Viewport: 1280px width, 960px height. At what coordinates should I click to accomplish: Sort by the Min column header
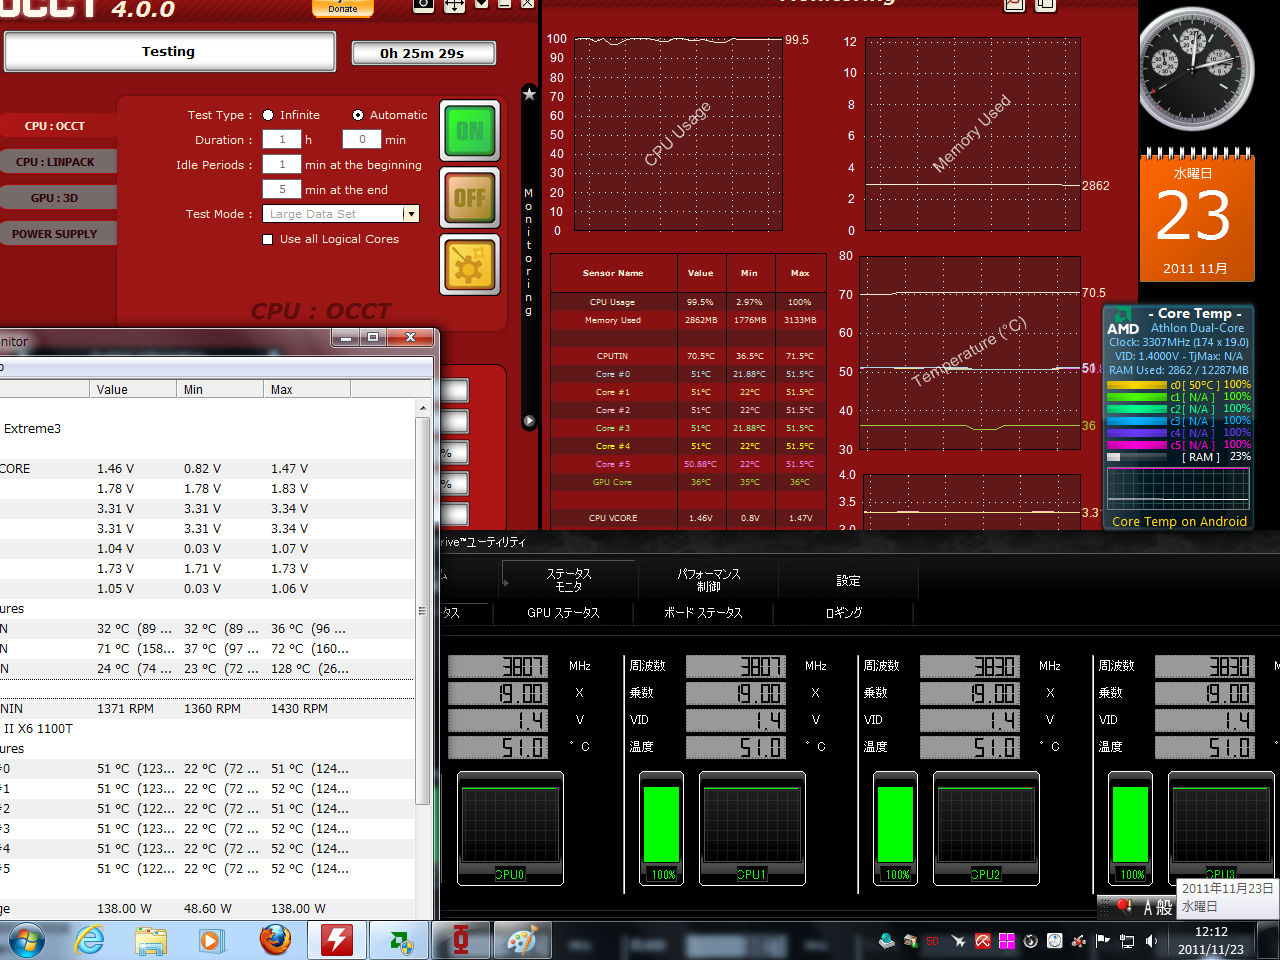[221, 390]
